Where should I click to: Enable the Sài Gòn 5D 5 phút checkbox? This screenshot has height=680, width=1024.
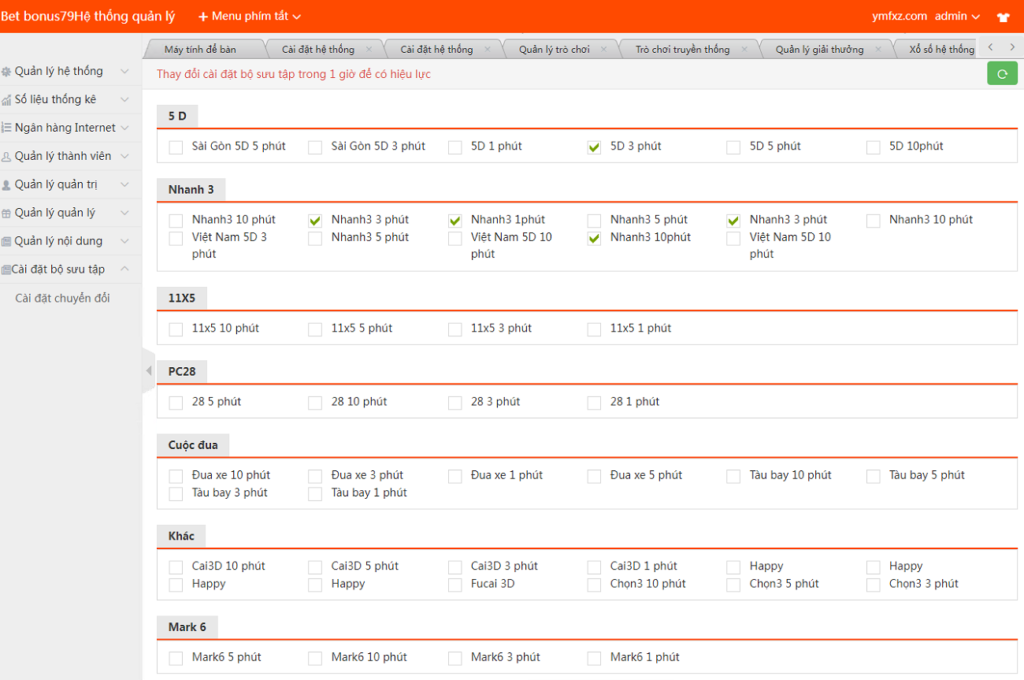(x=176, y=147)
